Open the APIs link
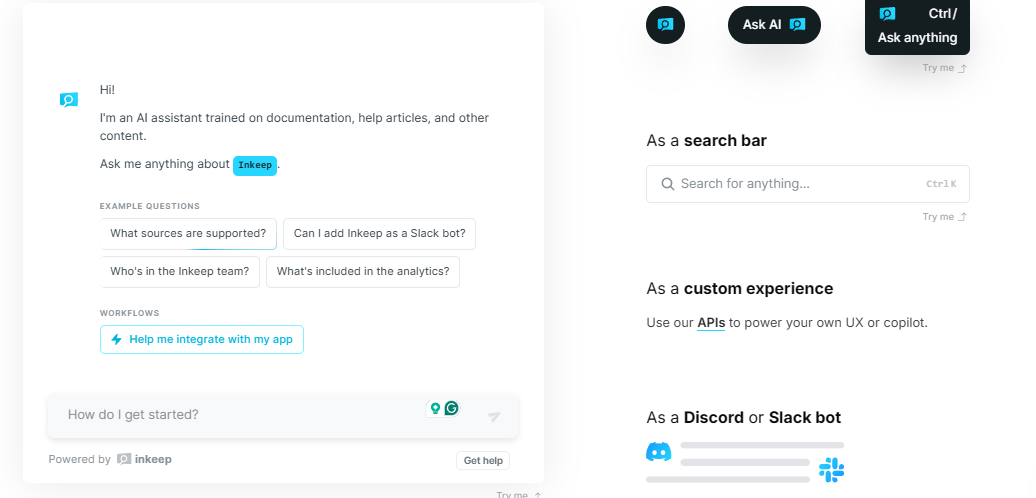The width and height of the screenshot is (1036, 498). [x=711, y=323]
